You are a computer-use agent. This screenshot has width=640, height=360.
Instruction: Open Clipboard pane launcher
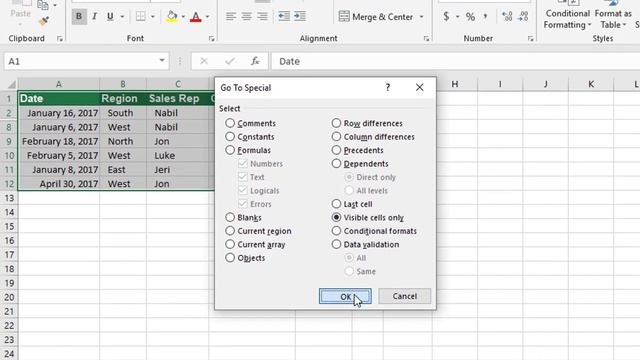tap(60, 38)
